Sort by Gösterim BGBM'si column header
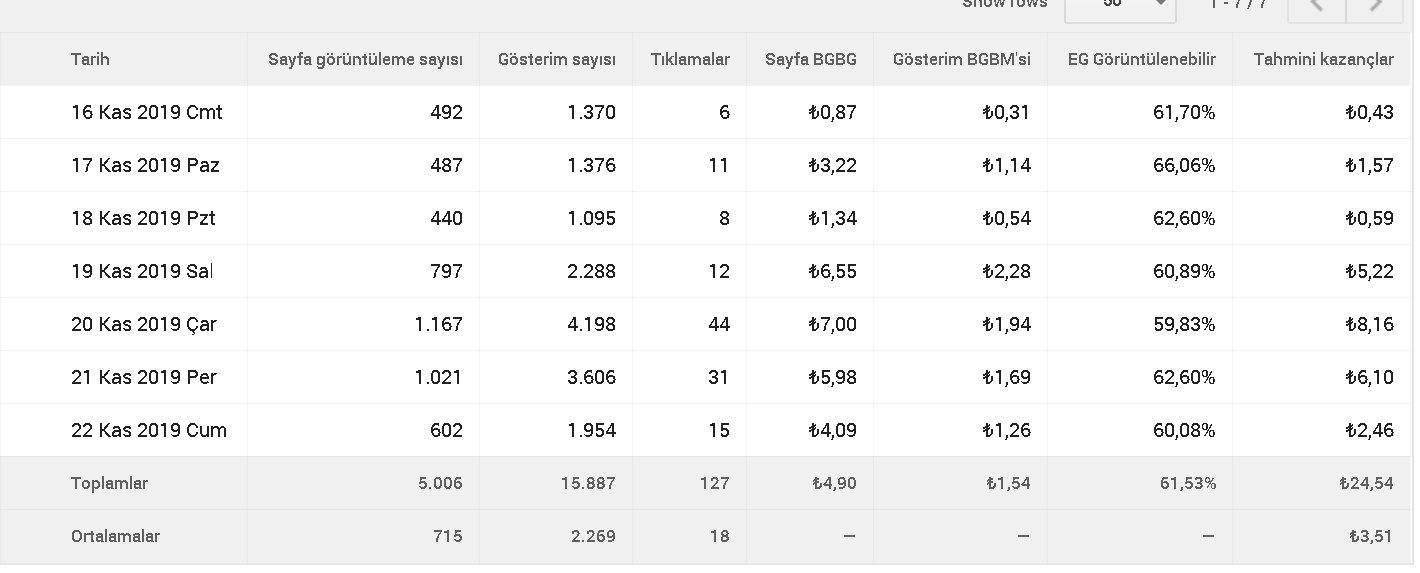The height and width of the screenshot is (573, 1420). [x=962, y=59]
